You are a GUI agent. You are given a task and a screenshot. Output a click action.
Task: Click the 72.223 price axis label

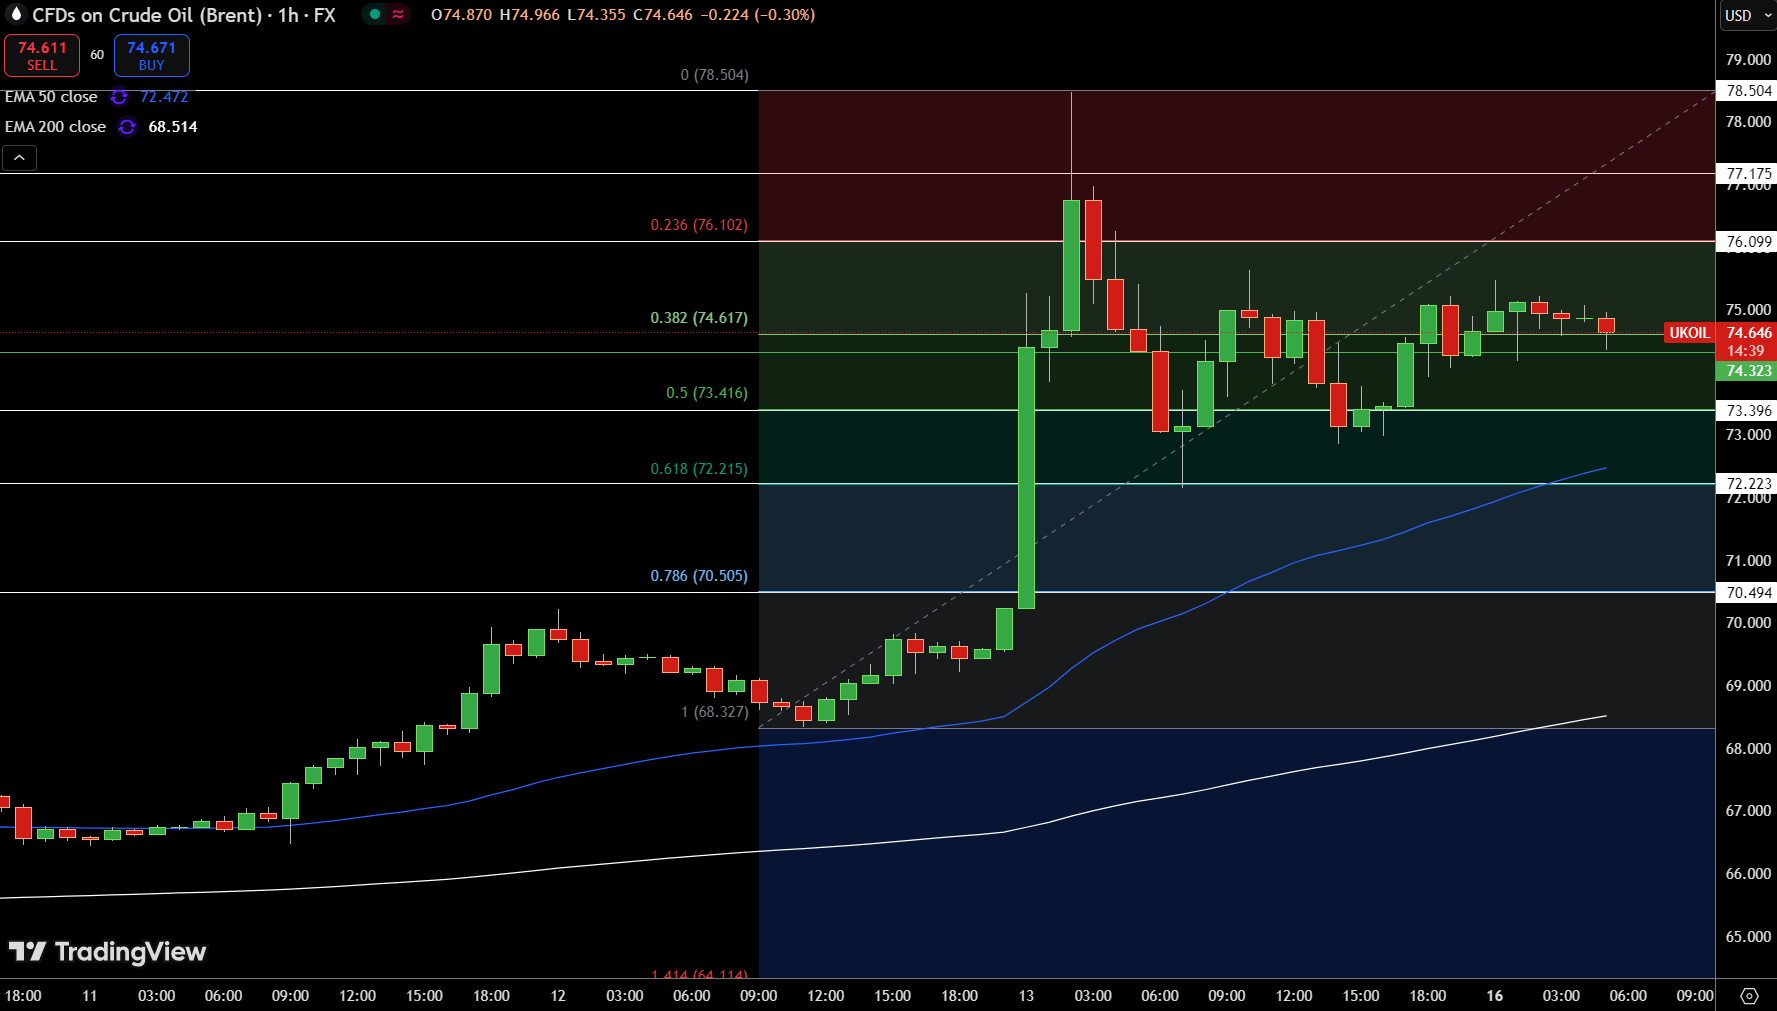coord(1747,483)
